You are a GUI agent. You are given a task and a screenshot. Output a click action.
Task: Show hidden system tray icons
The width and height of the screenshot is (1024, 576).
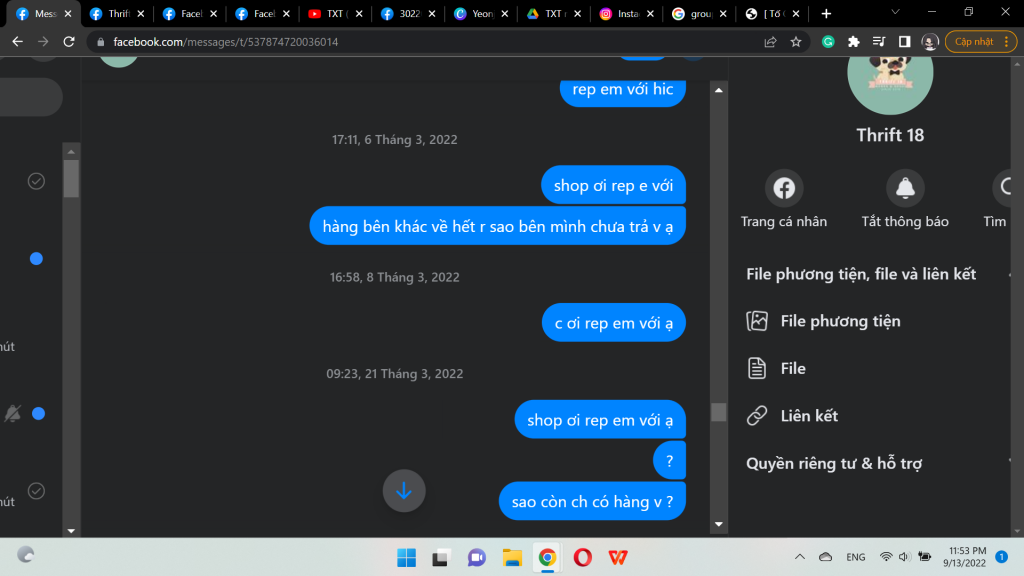coord(799,557)
